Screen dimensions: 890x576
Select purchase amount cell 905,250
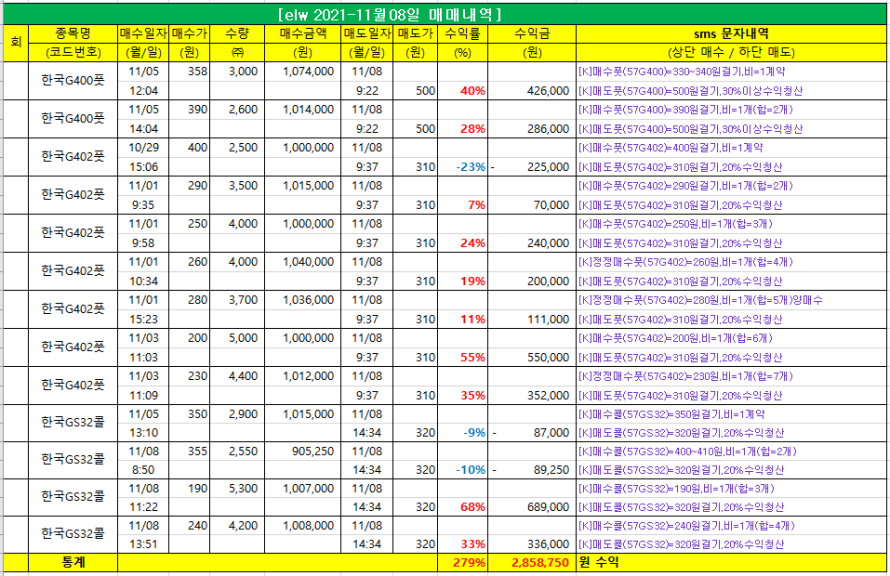pos(303,451)
